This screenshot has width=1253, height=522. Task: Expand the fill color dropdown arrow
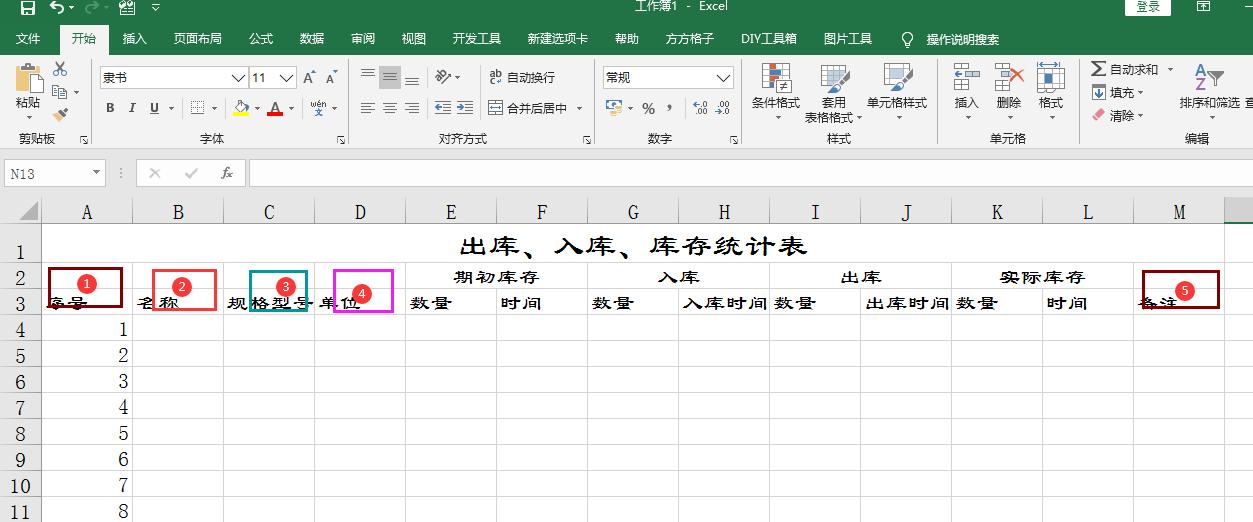[x=257, y=108]
